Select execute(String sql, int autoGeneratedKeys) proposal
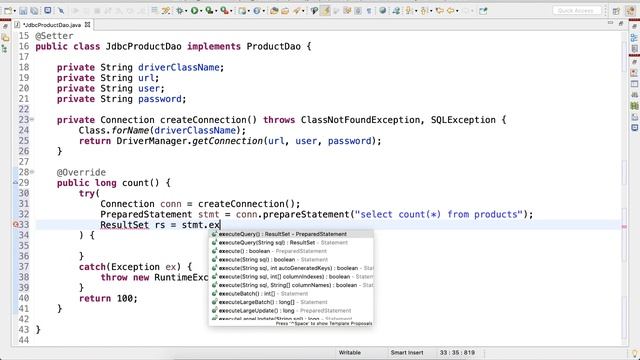The width and height of the screenshot is (640, 360). (291, 269)
